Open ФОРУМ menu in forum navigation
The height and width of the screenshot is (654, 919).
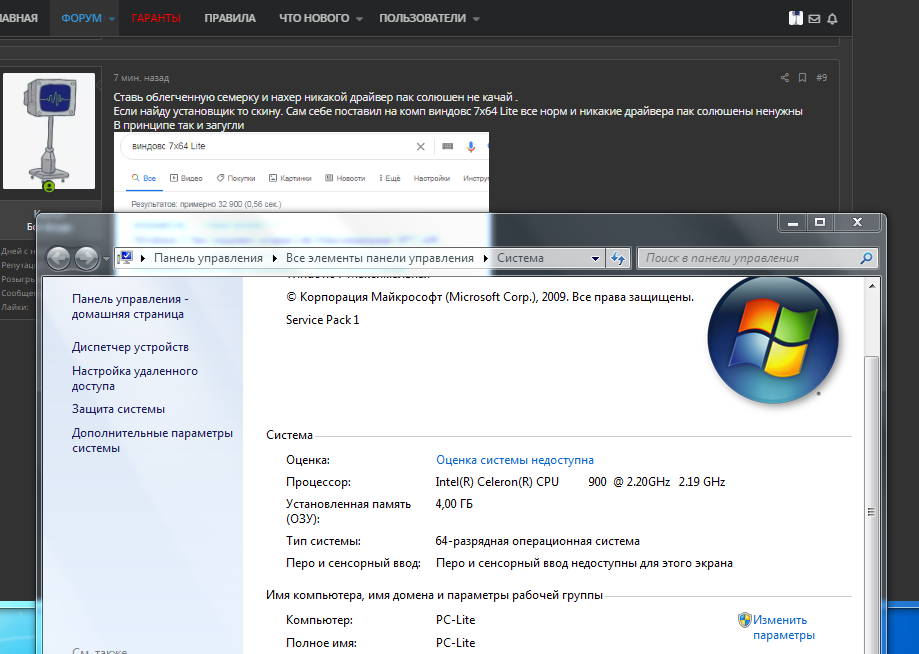(81, 18)
